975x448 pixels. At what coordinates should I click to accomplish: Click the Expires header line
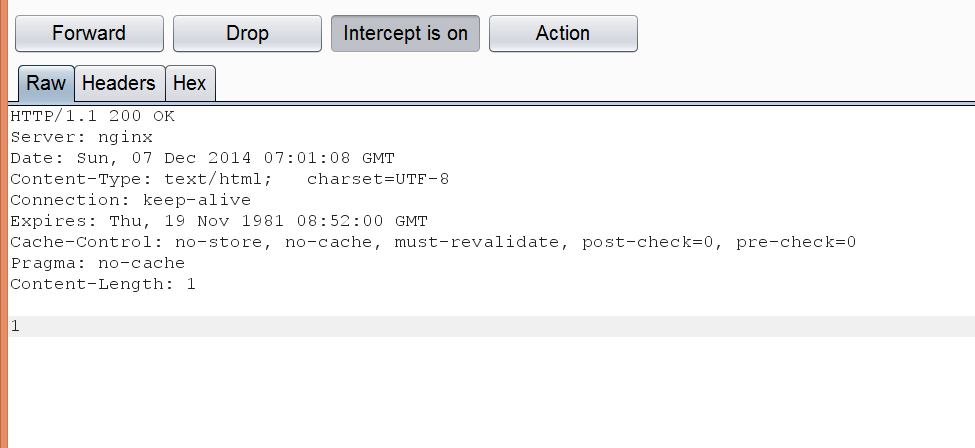point(219,221)
